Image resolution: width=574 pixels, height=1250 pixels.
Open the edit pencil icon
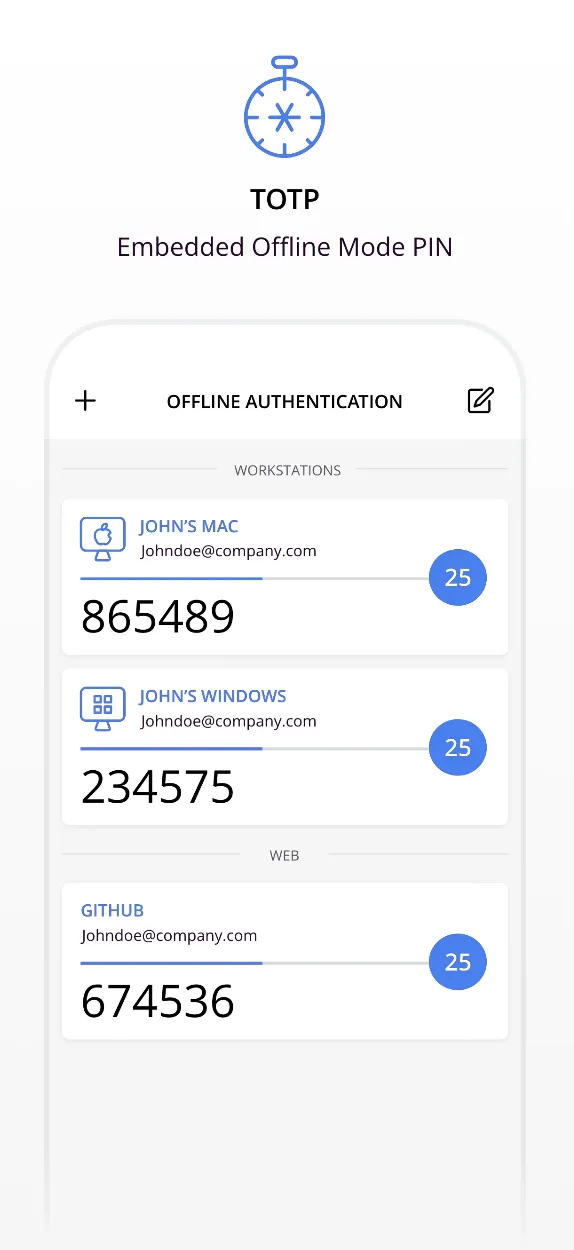(481, 400)
